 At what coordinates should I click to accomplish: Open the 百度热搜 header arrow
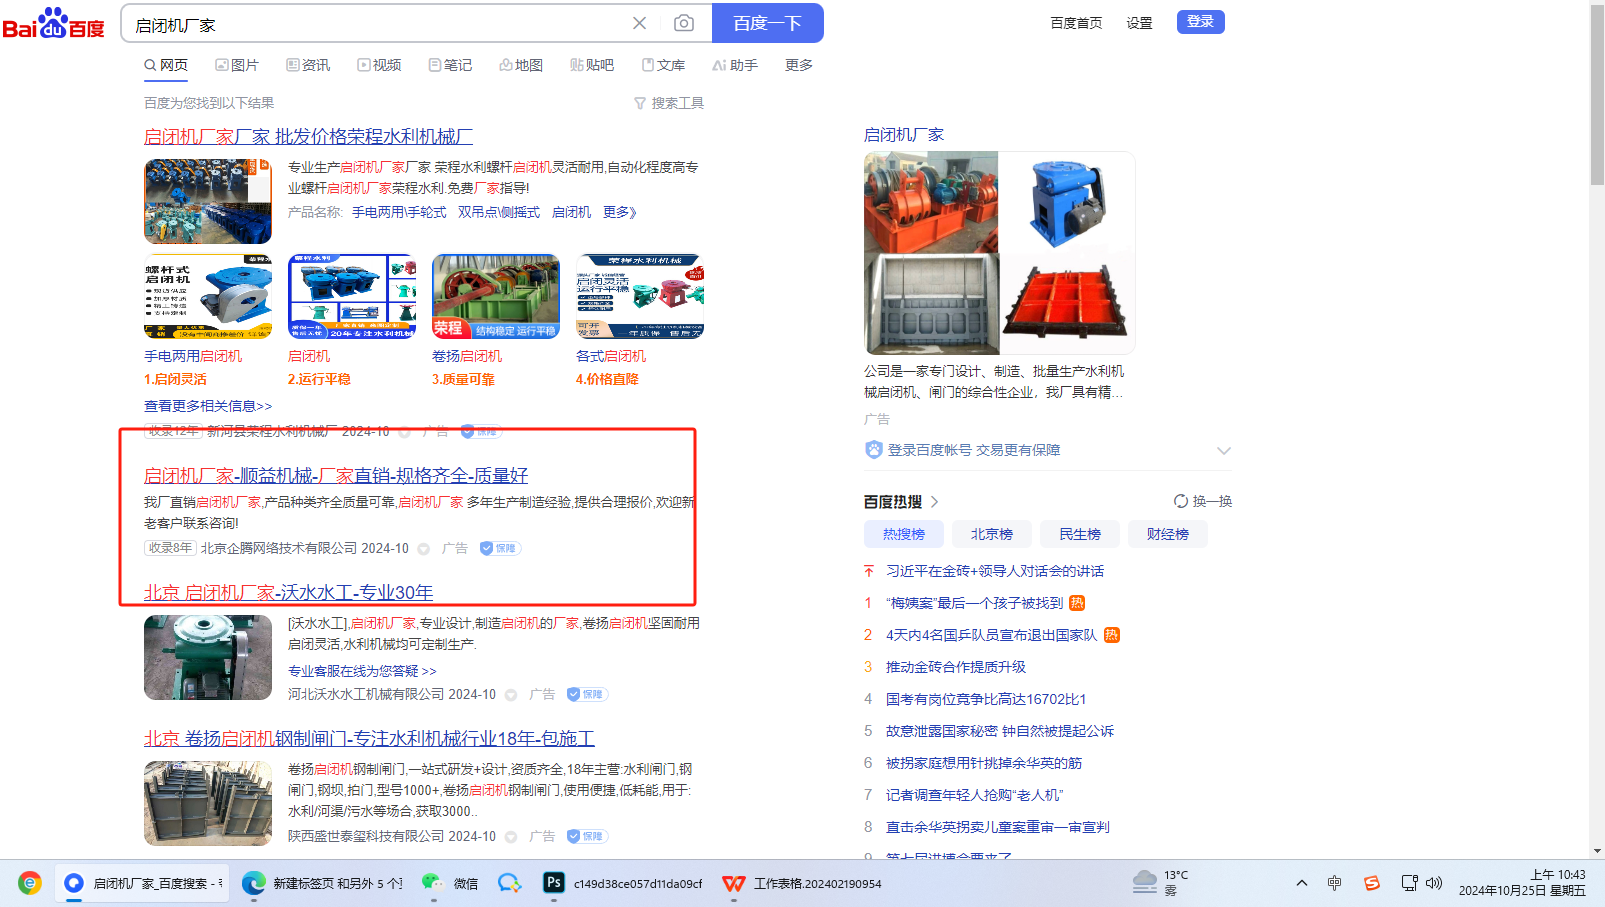935,502
